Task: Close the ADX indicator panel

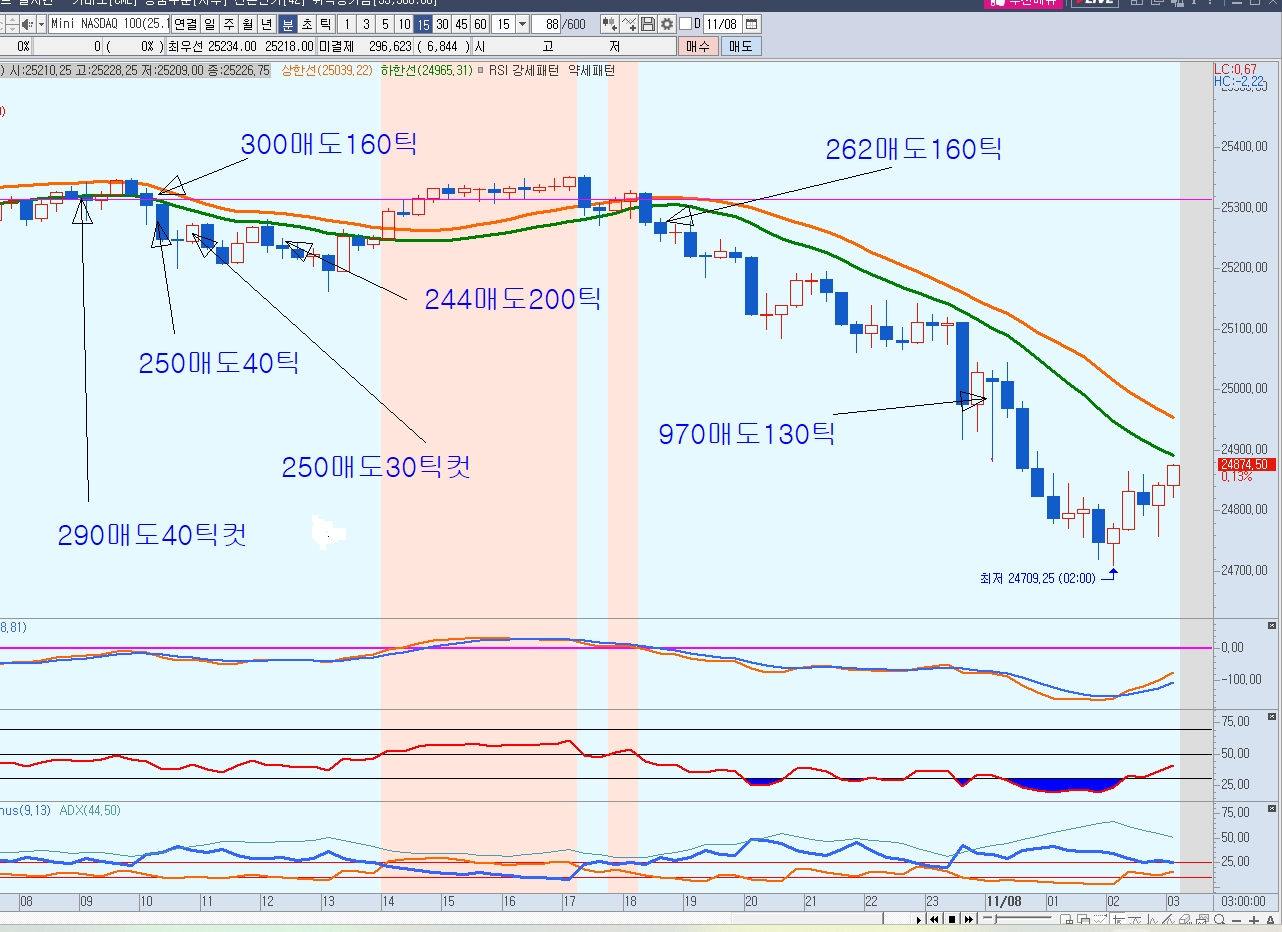Action: 1272,808
